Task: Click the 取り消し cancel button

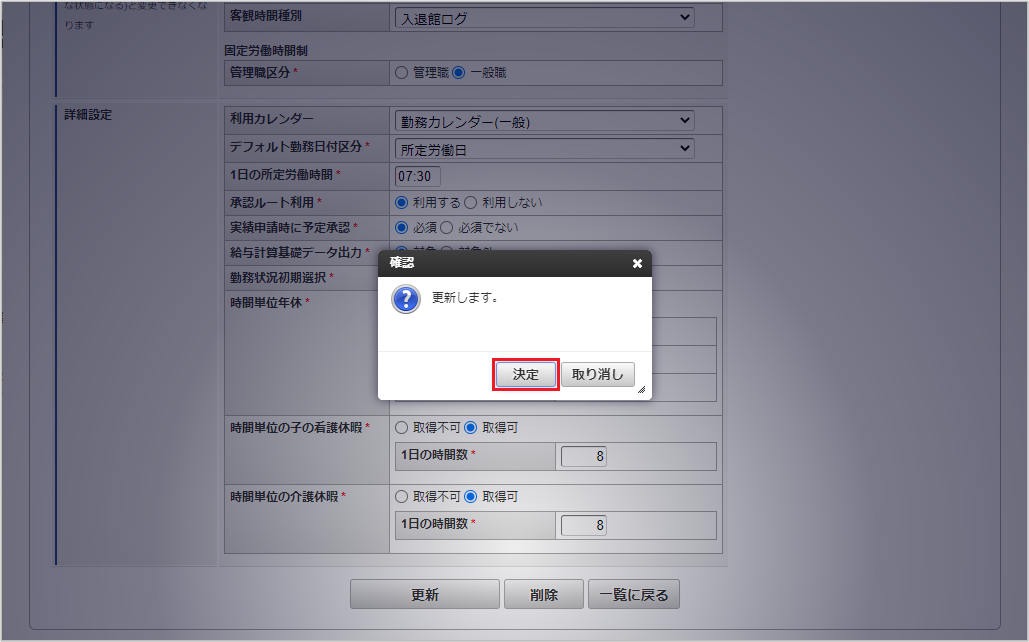Action: coord(597,374)
